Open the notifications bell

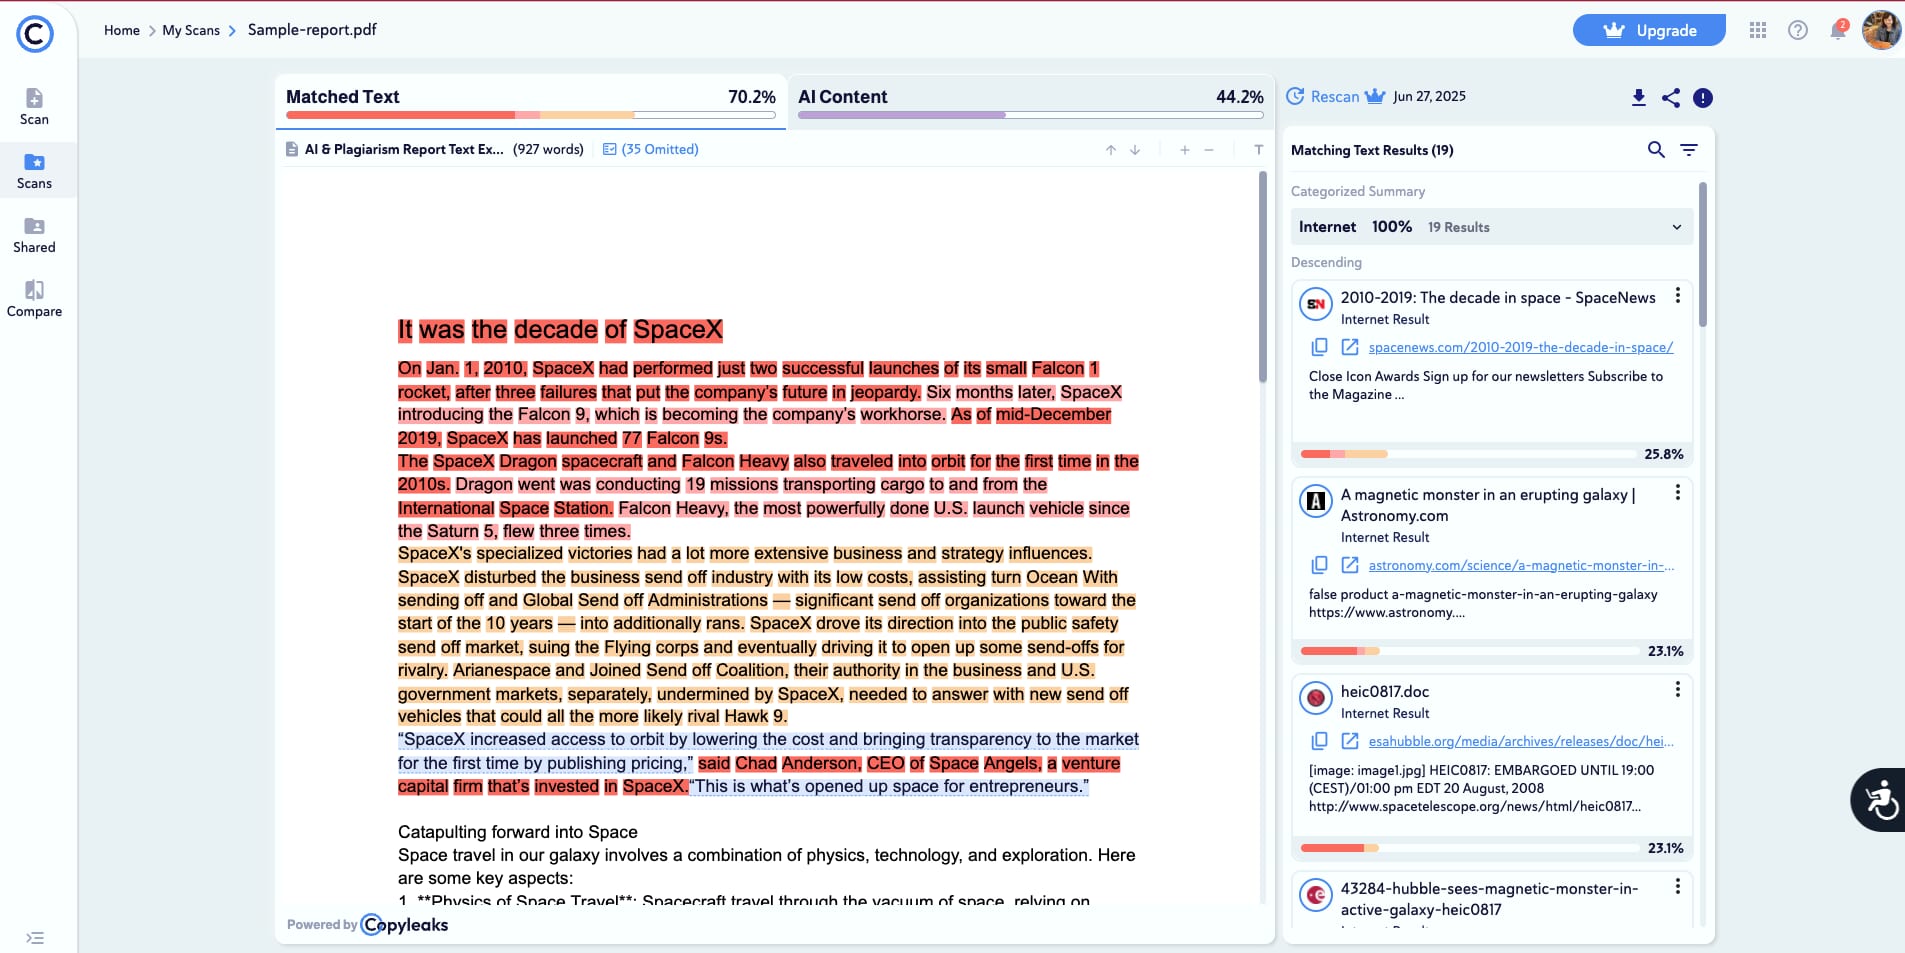click(1838, 30)
